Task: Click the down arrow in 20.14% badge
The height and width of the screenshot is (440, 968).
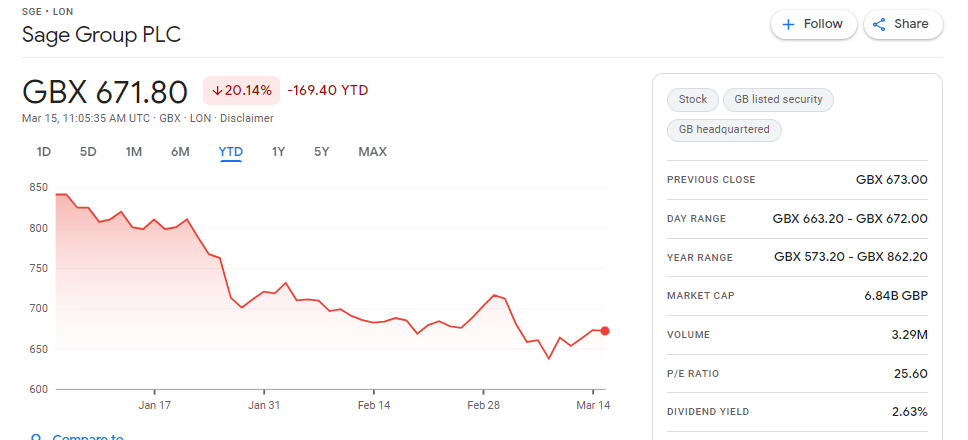Action: pyautogui.click(x=217, y=91)
